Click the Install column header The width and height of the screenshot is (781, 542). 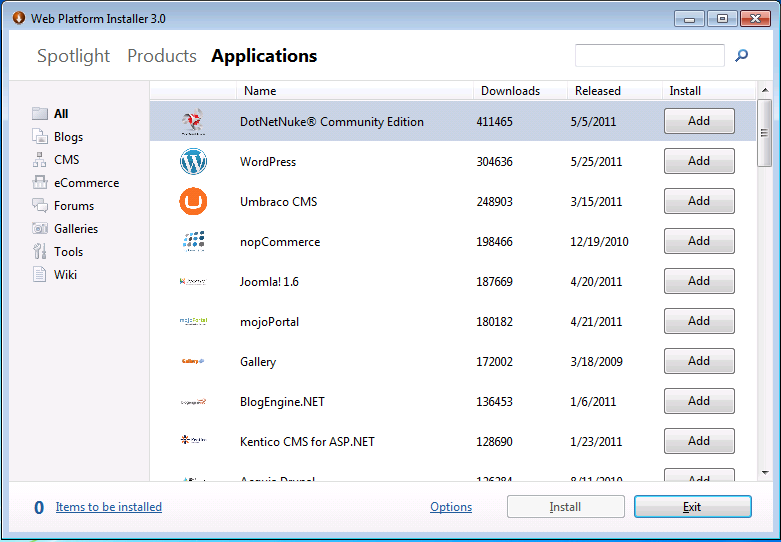click(x=709, y=91)
